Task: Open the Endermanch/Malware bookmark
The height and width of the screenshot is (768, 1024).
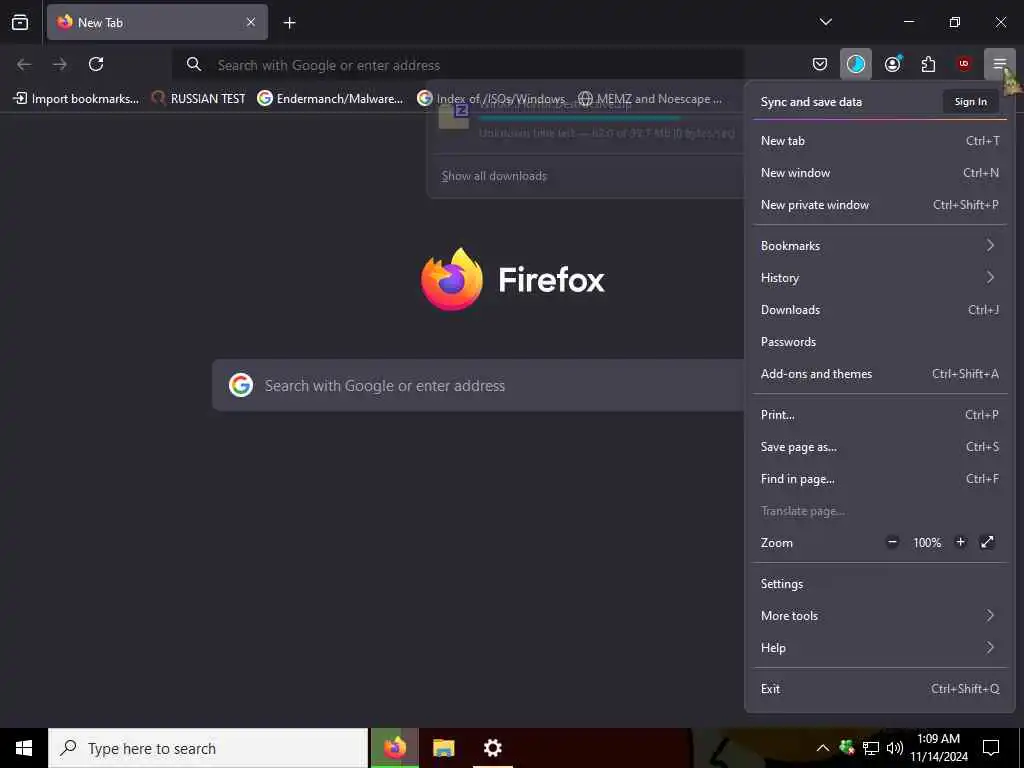Action: point(330,99)
